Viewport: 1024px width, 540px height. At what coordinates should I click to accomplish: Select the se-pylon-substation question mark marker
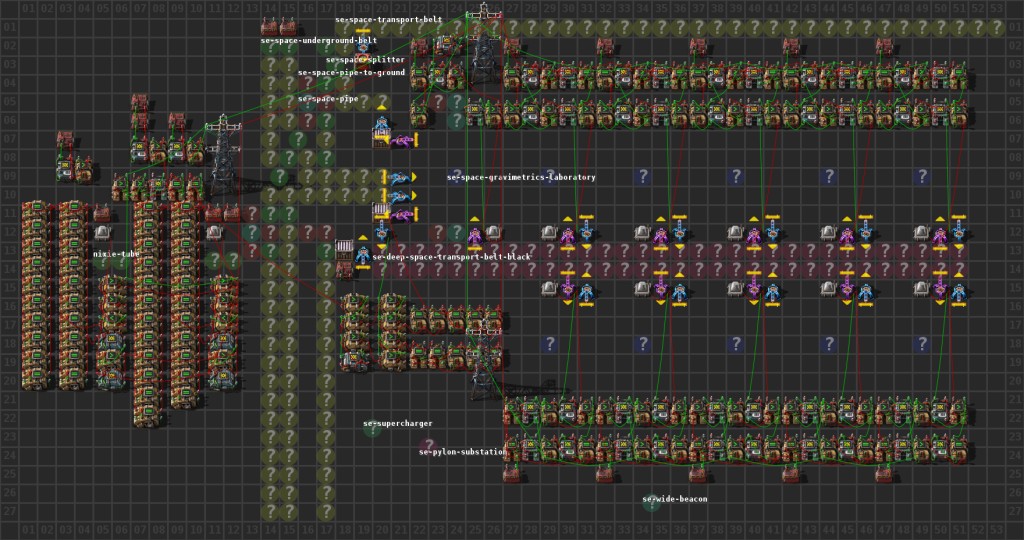tap(428, 445)
